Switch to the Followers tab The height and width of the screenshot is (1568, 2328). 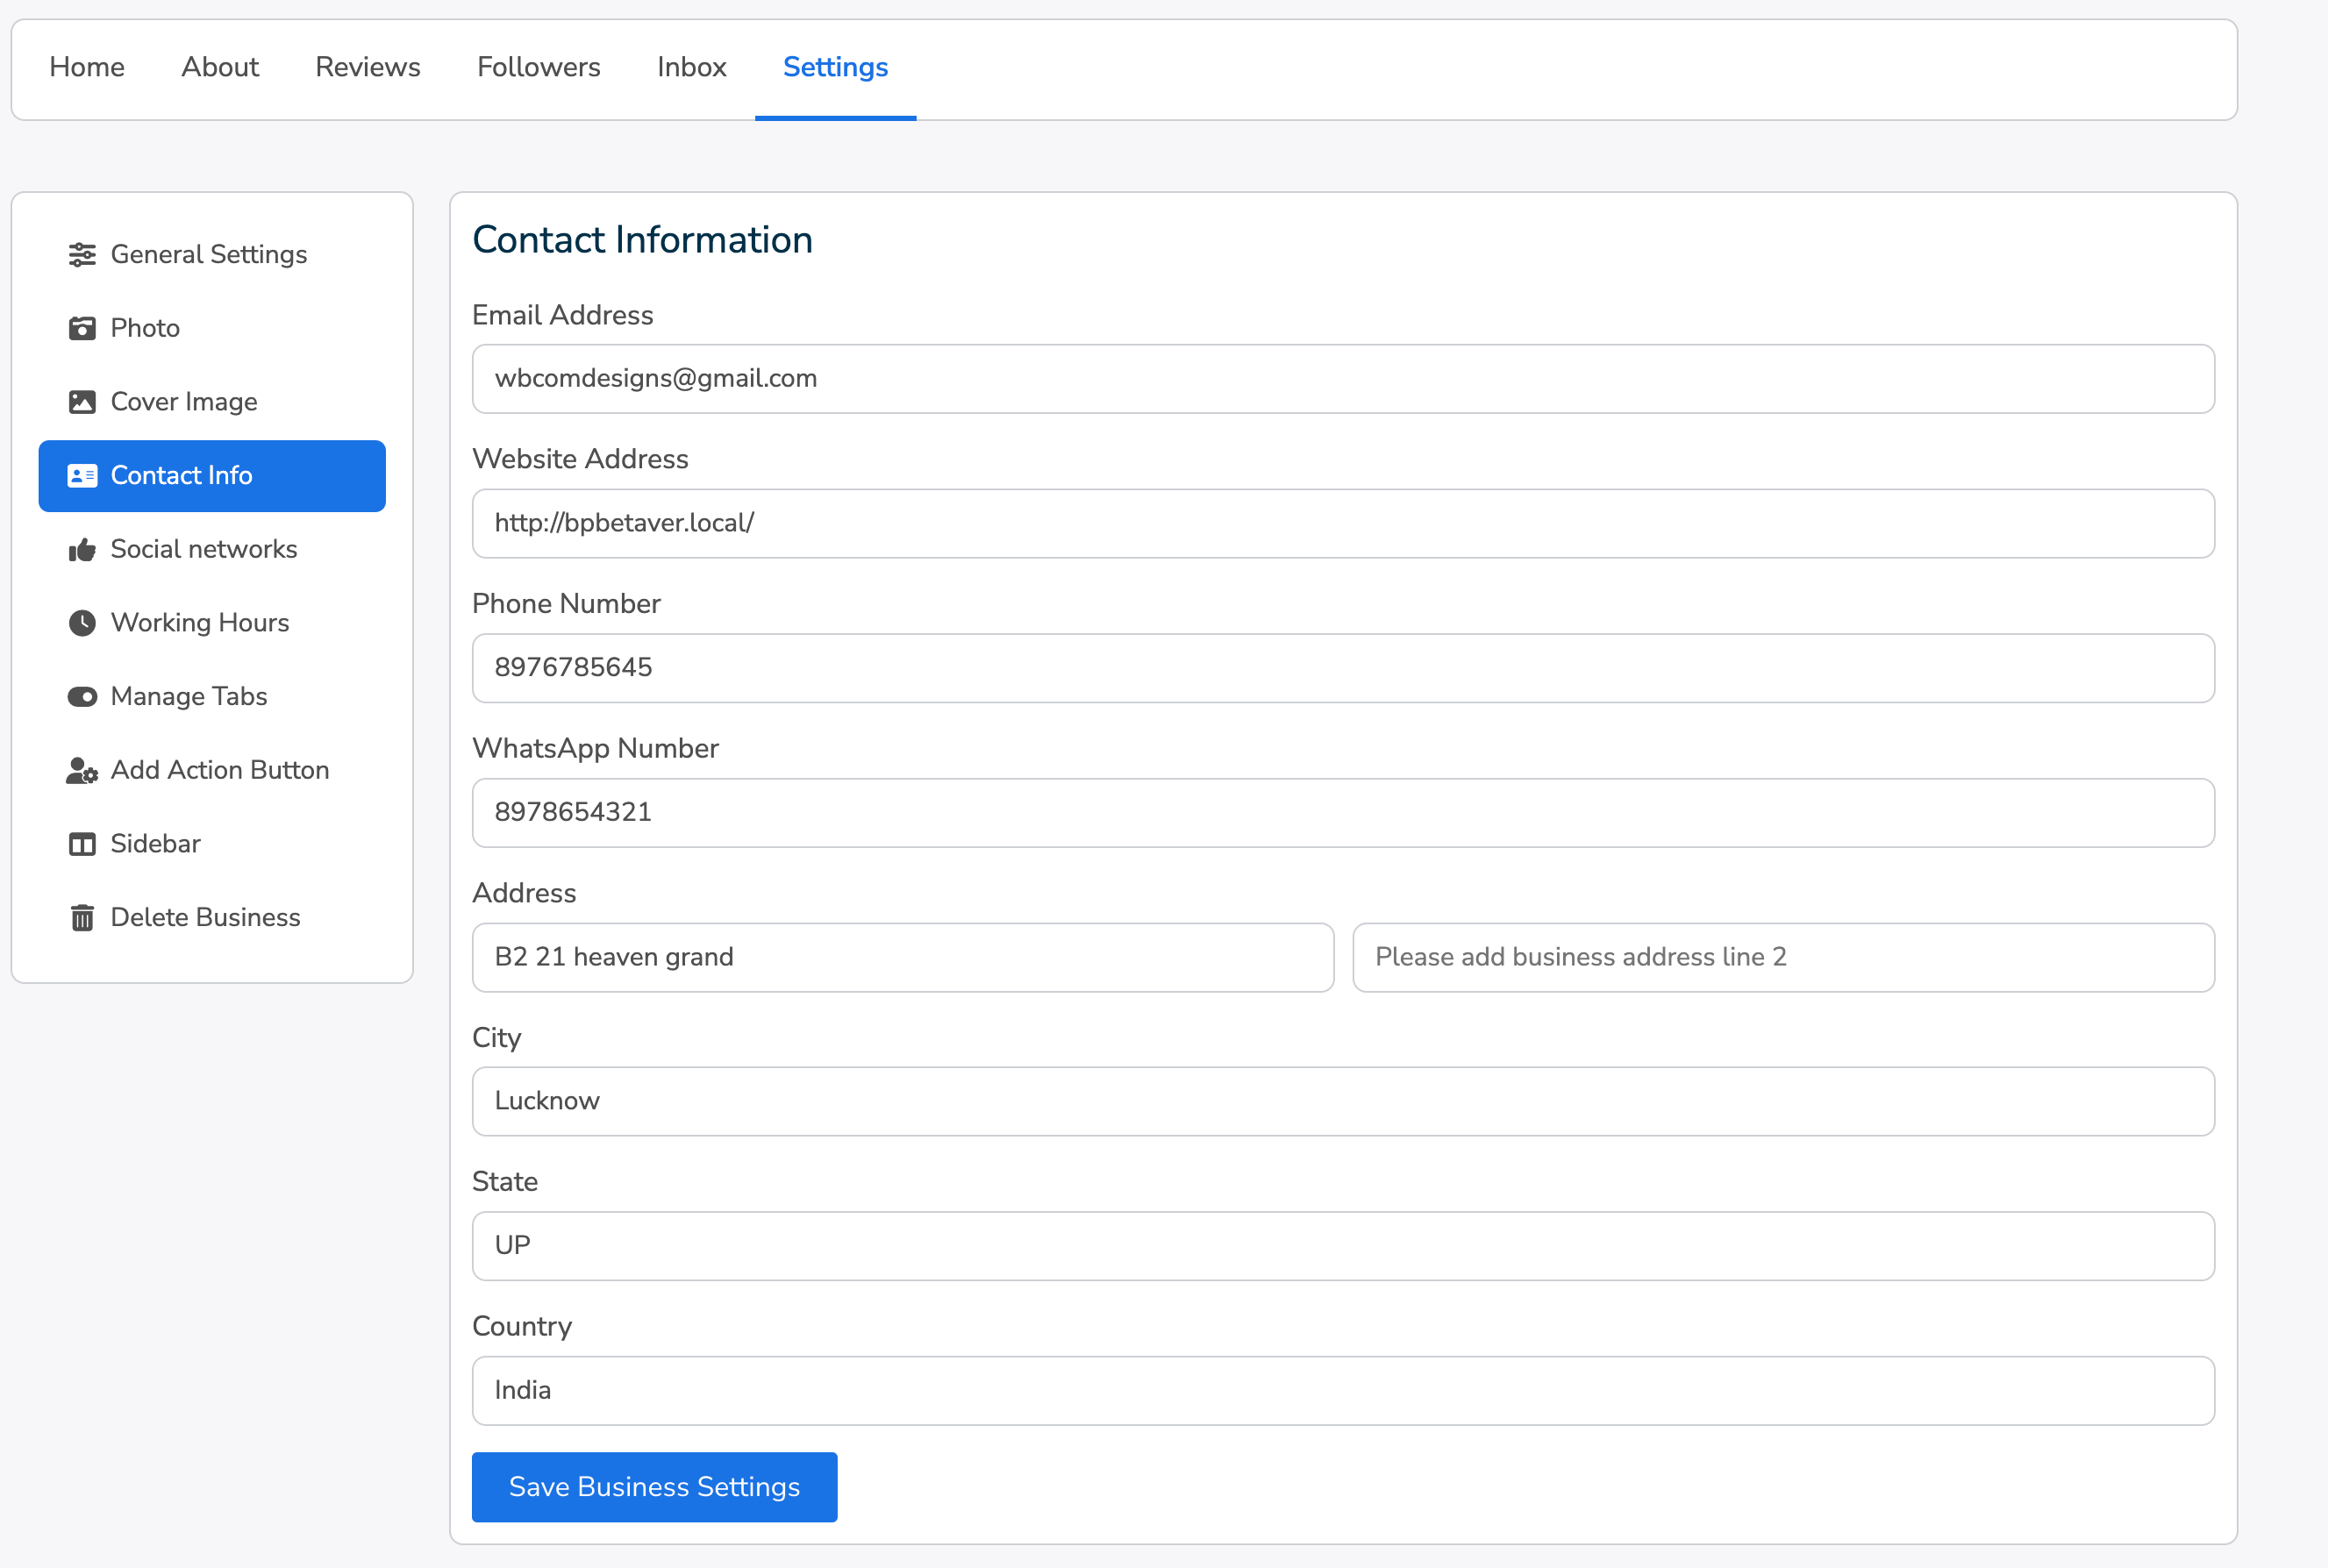pos(538,67)
